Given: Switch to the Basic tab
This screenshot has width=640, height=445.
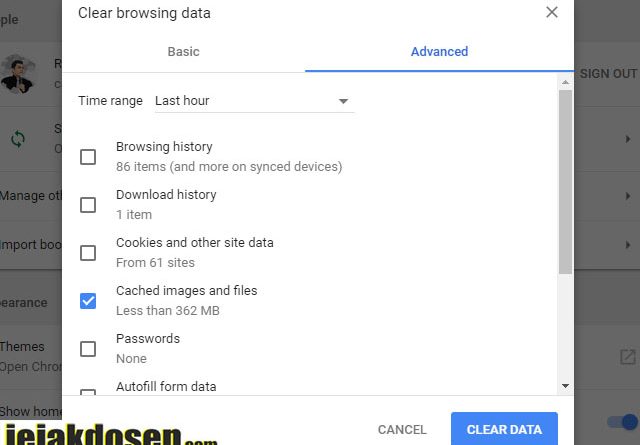Looking at the screenshot, I should (183, 52).
